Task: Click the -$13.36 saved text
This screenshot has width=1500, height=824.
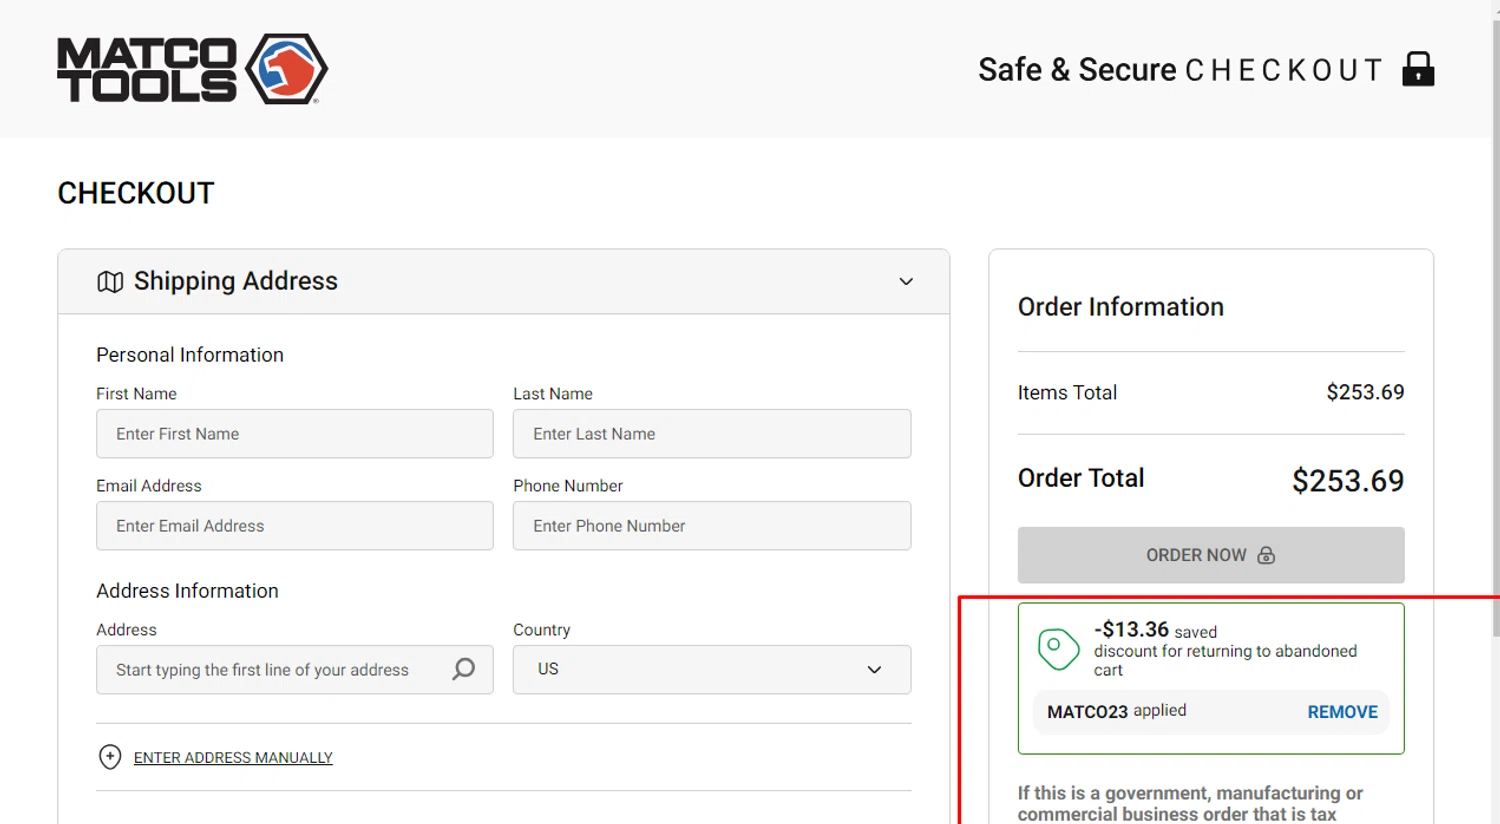Action: coord(1155,630)
